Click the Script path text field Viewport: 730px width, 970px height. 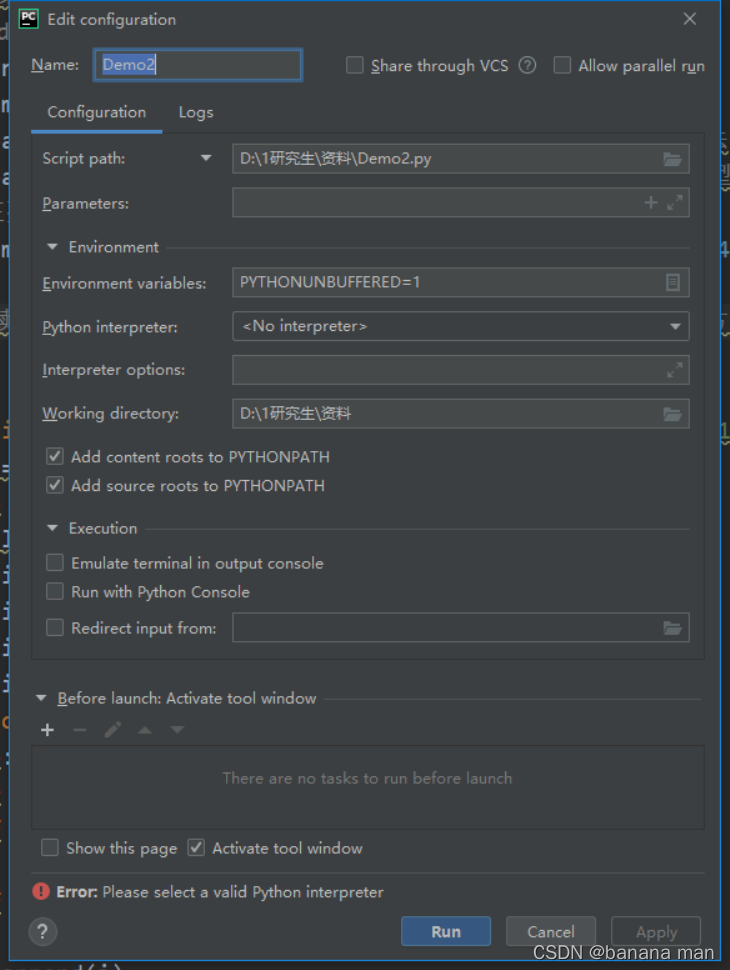pyautogui.click(x=461, y=159)
